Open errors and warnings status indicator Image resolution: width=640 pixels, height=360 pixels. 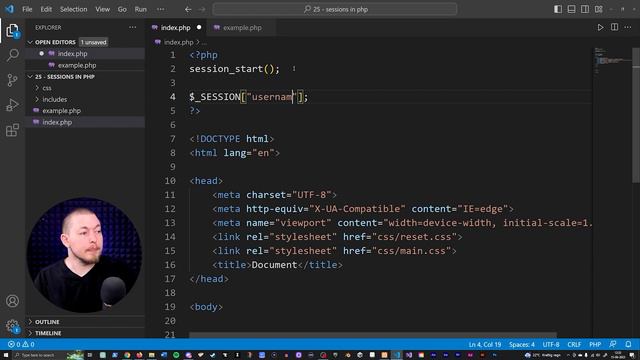pyautogui.click(x=21, y=344)
